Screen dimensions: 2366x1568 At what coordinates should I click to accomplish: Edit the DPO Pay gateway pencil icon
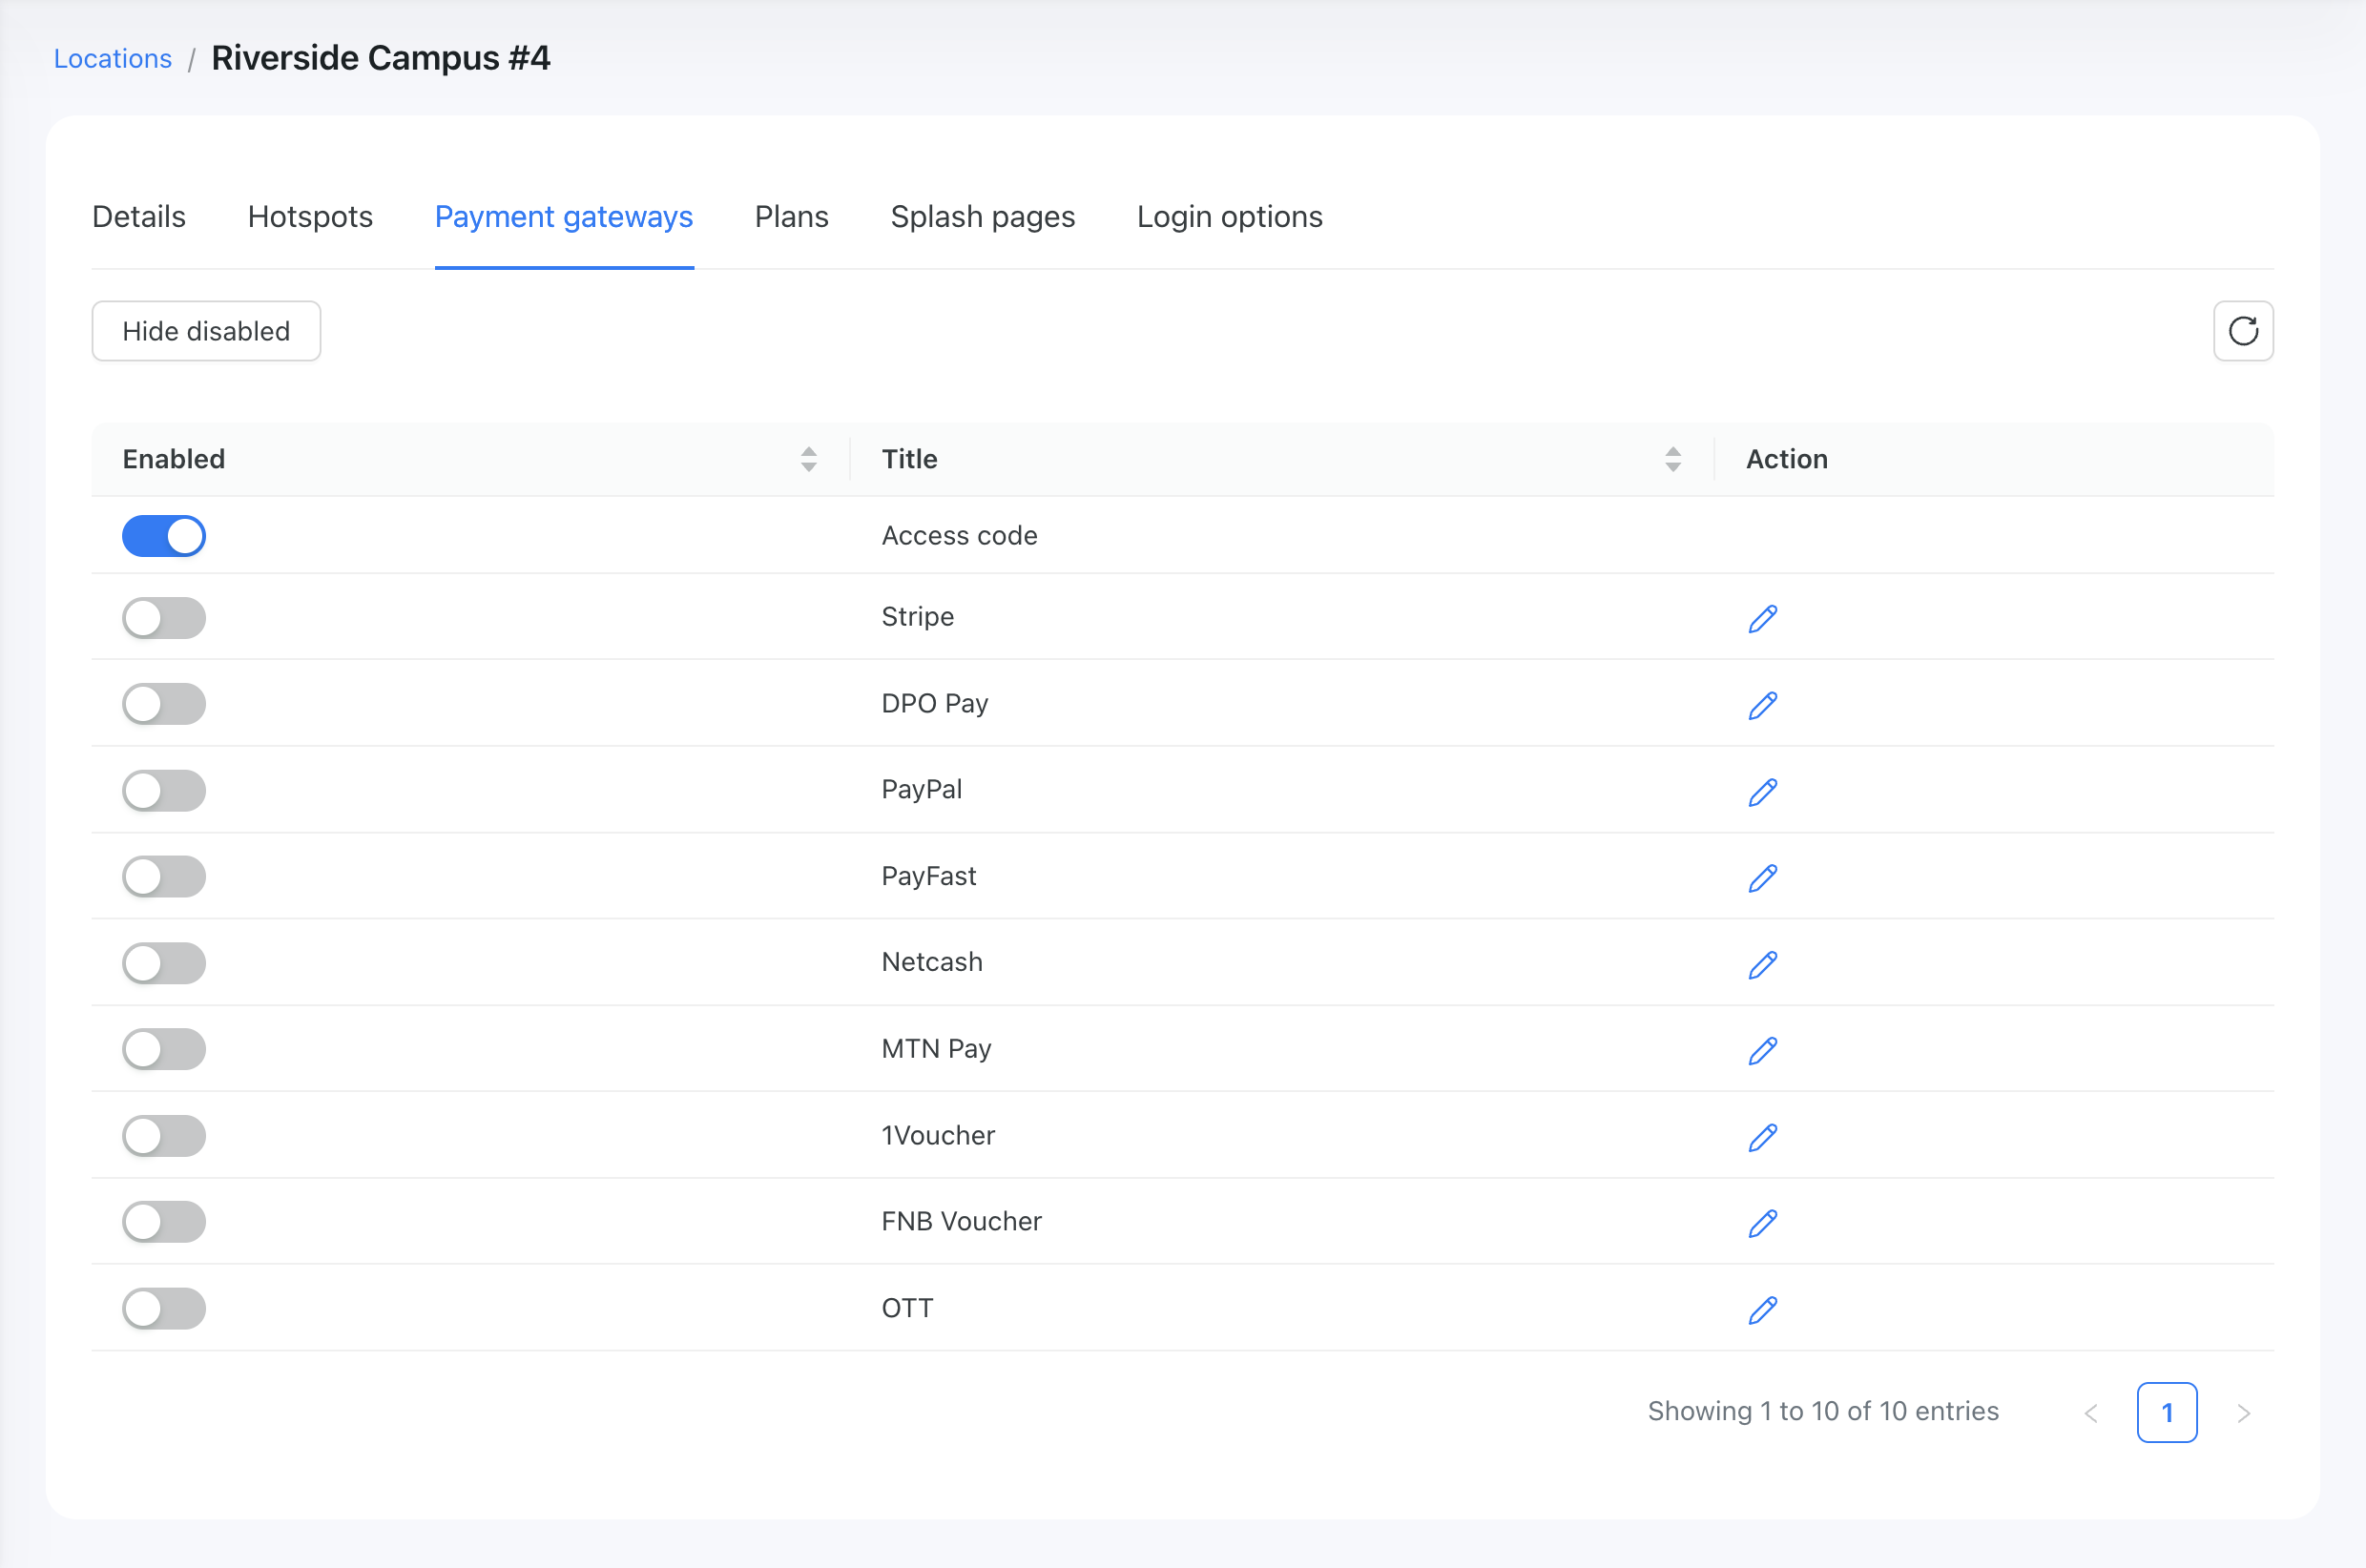tap(1762, 706)
